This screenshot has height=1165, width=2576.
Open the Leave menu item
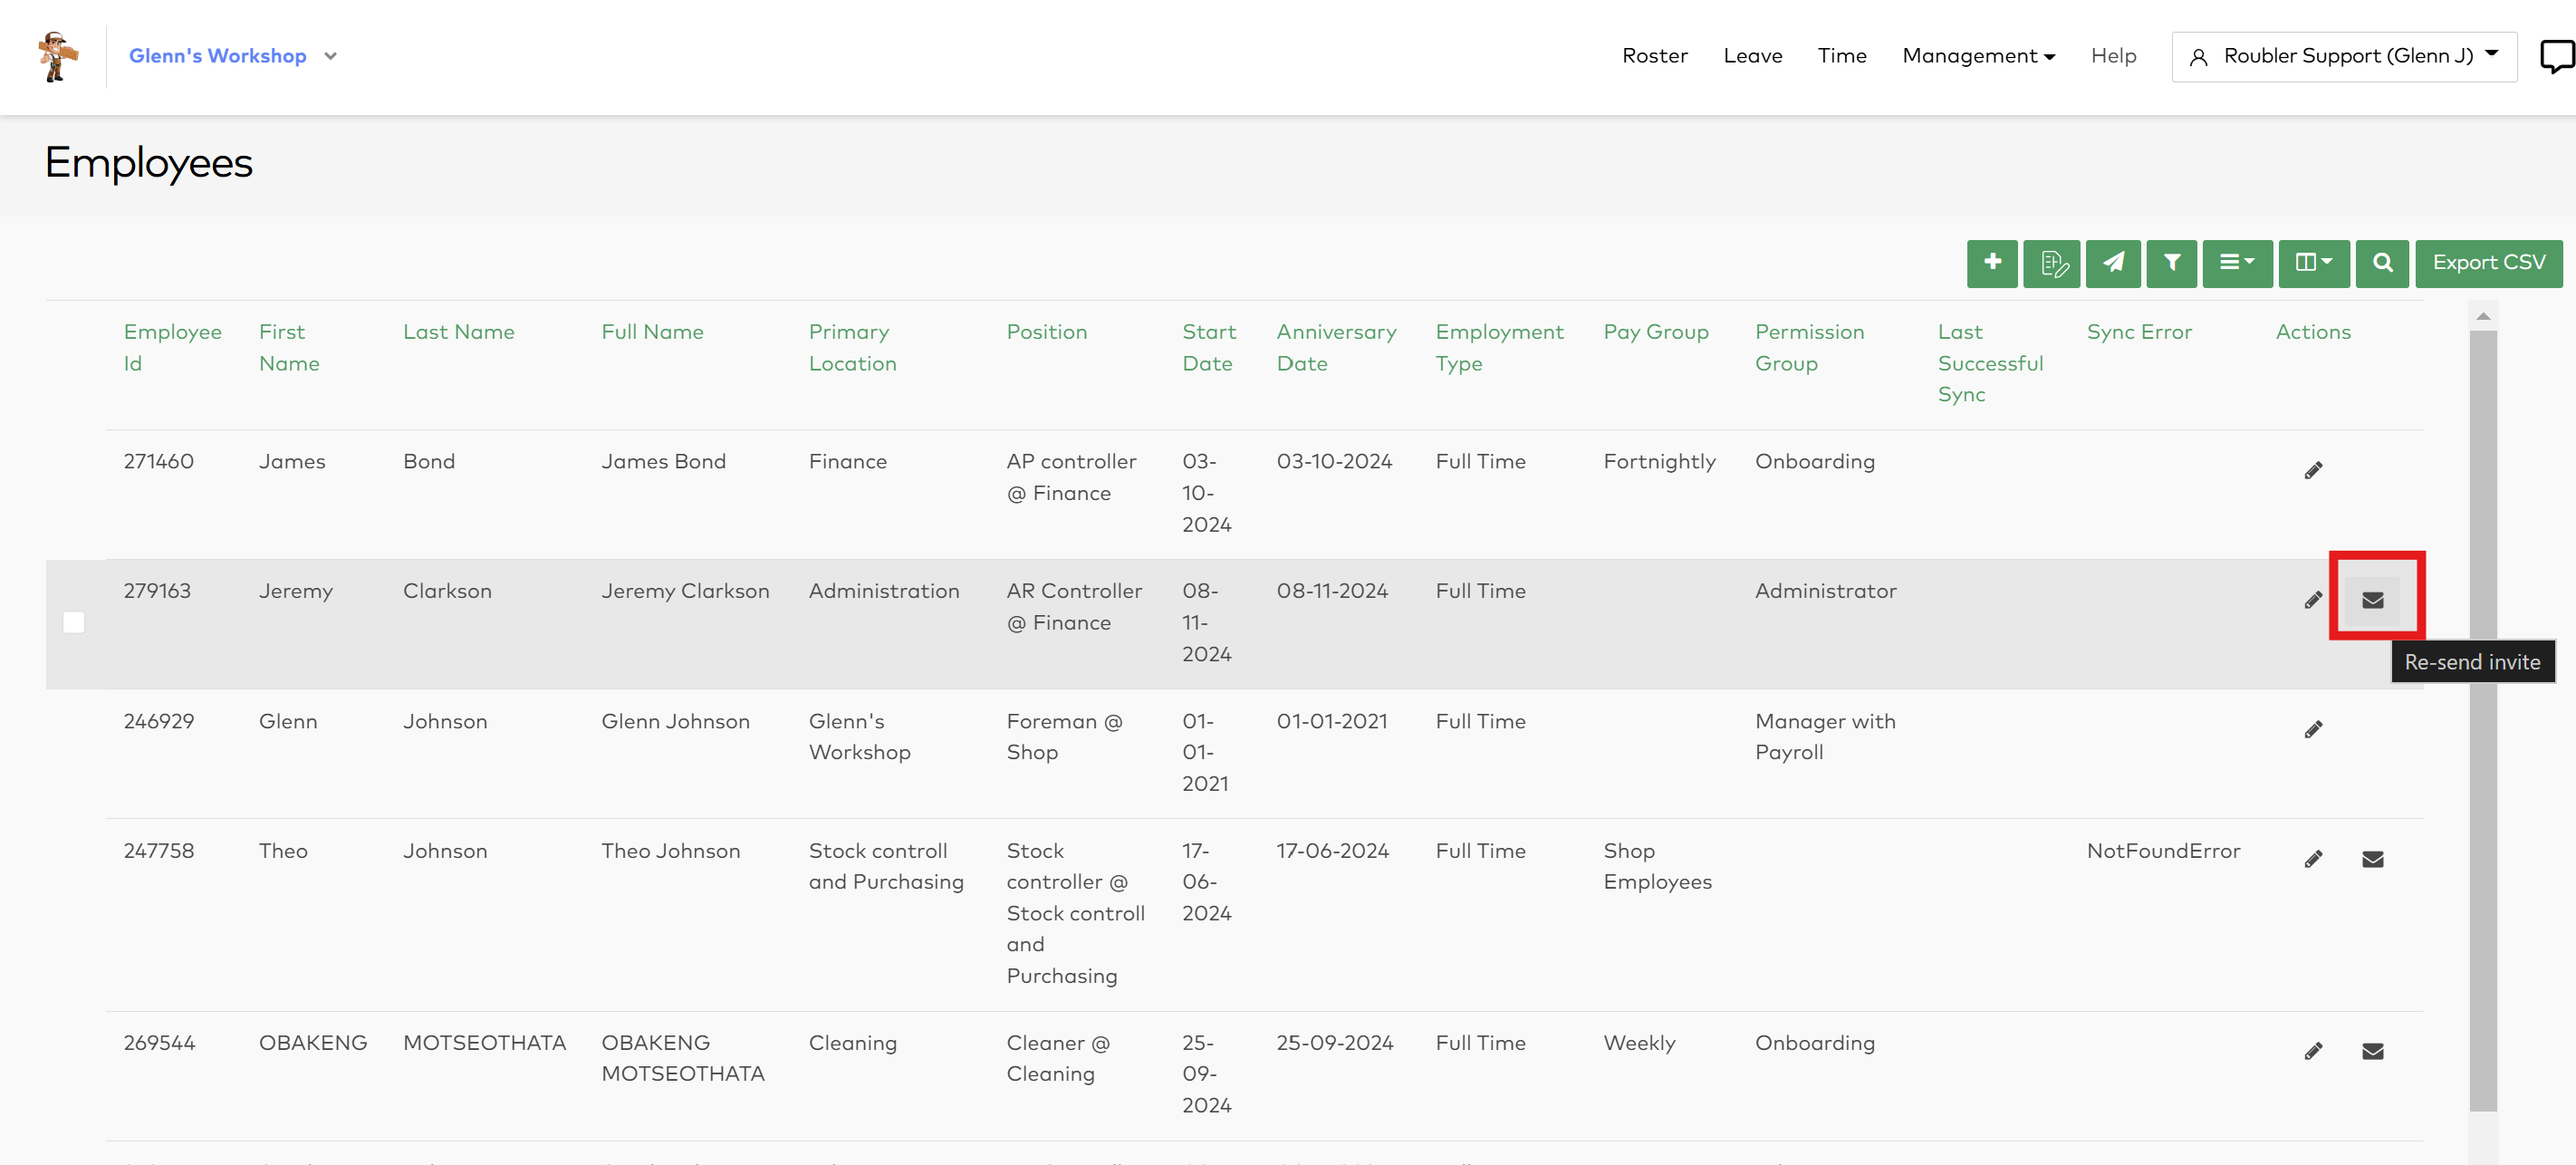click(1752, 56)
